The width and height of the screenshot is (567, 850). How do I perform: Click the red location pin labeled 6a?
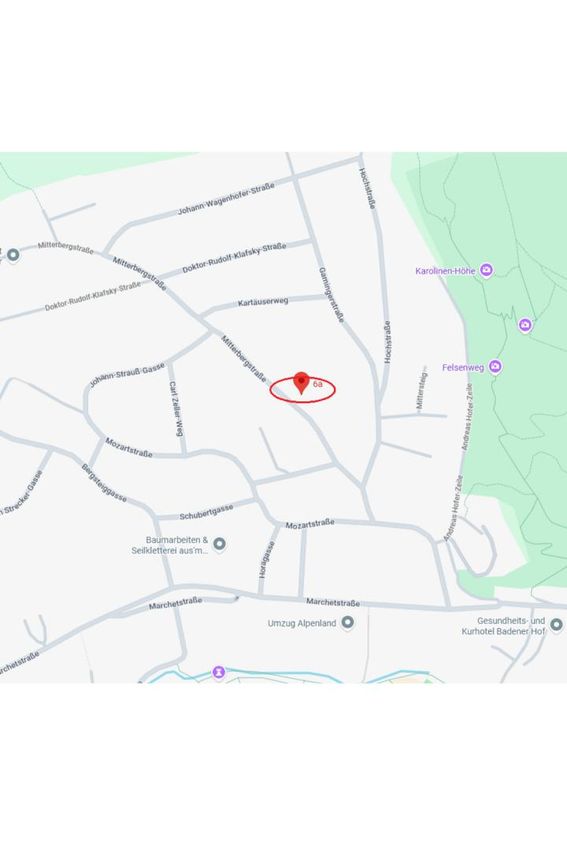tap(301, 383)
